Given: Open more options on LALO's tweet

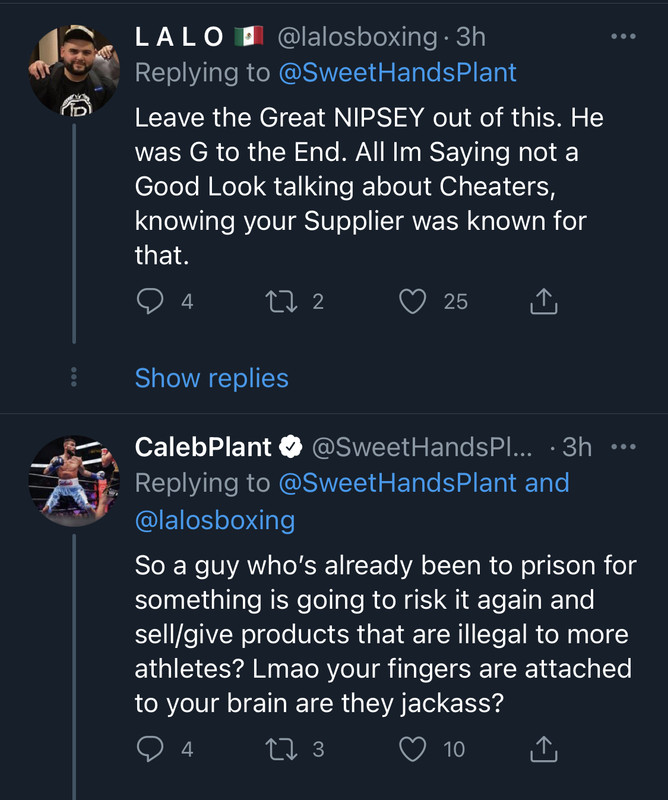Looking at the screenshot, I should (x=623, y=37).
